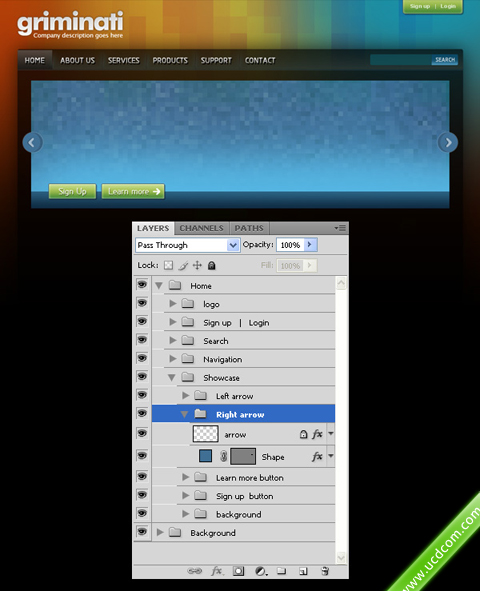Click the Lock transparent pixels icon
The width and height of the screenshot is (480, 591).
(x=168, y=265)
